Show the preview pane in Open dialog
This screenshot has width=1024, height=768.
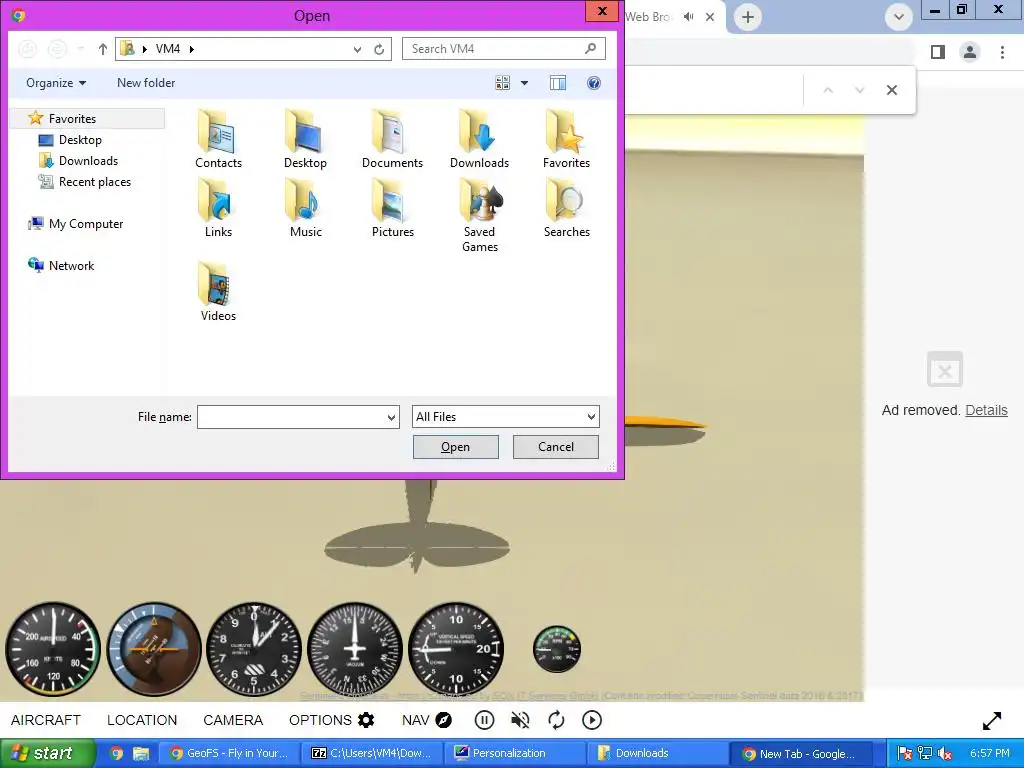(x=558, y=83)
